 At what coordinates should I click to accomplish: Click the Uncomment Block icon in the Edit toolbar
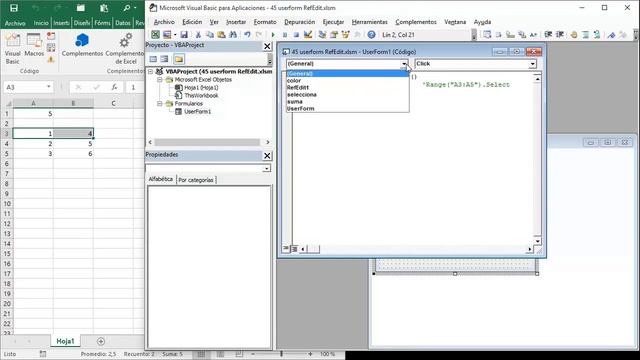tap(597, 35)
